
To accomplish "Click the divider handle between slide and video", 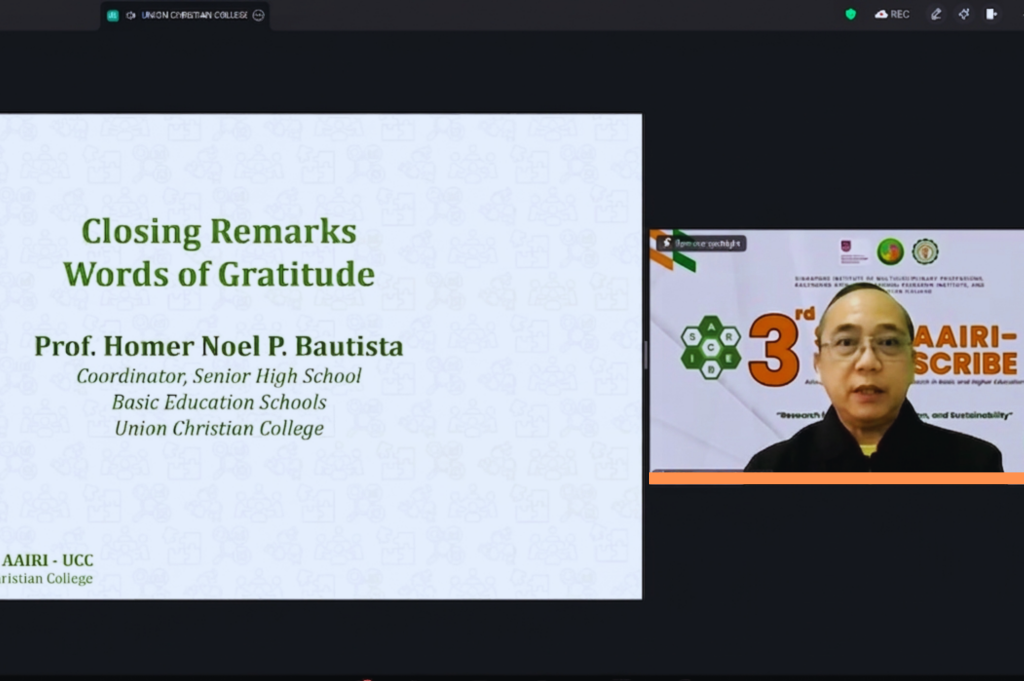I will coord(645,355).
